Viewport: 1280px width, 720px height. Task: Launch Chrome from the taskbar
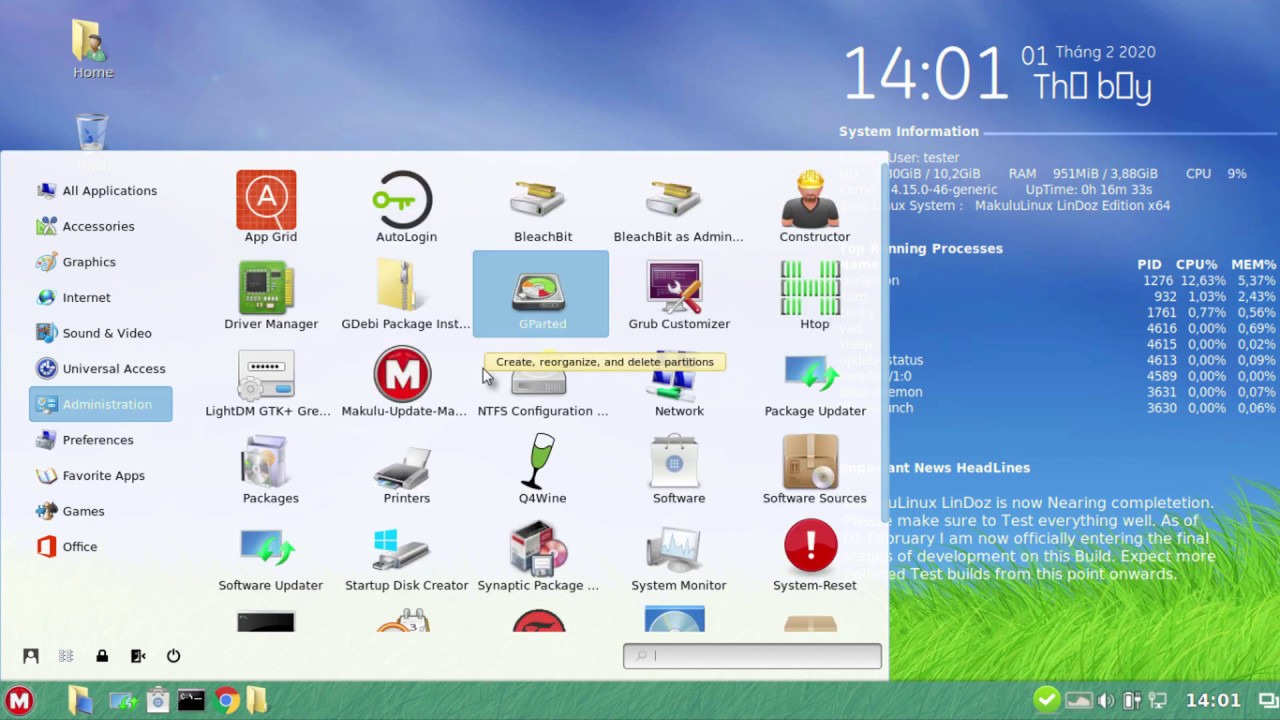(x=227, y=700)
